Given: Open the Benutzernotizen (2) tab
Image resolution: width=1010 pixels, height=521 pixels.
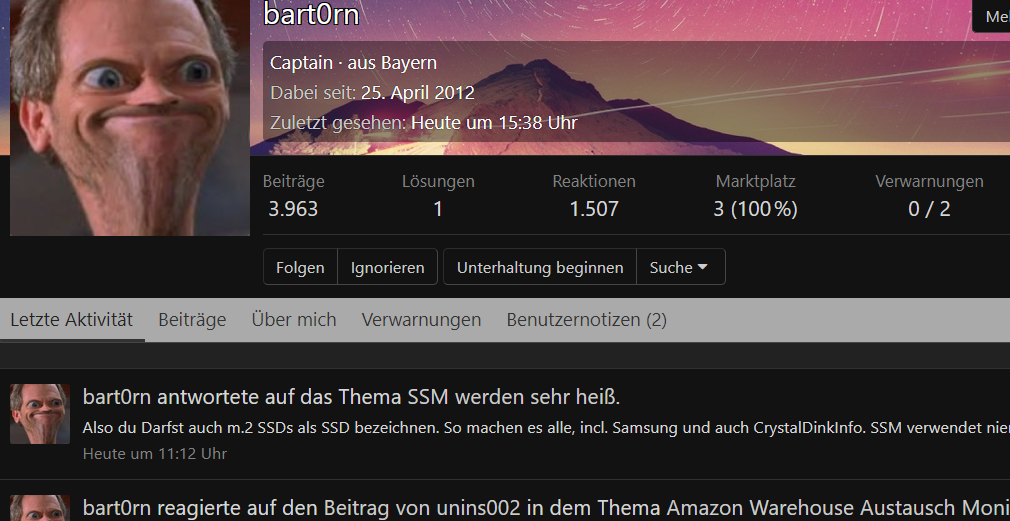Looking at the screenshot, I should click(586, 319).
